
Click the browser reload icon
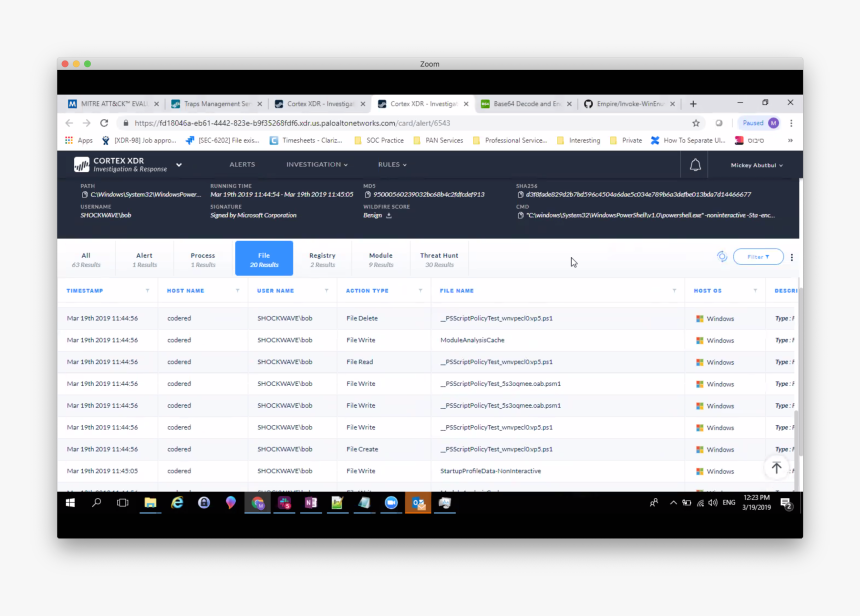coord(104,123)
